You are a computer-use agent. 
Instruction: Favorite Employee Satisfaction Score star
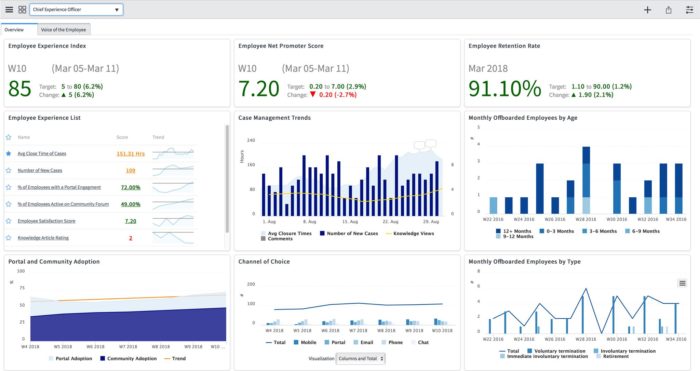(8, 221)
